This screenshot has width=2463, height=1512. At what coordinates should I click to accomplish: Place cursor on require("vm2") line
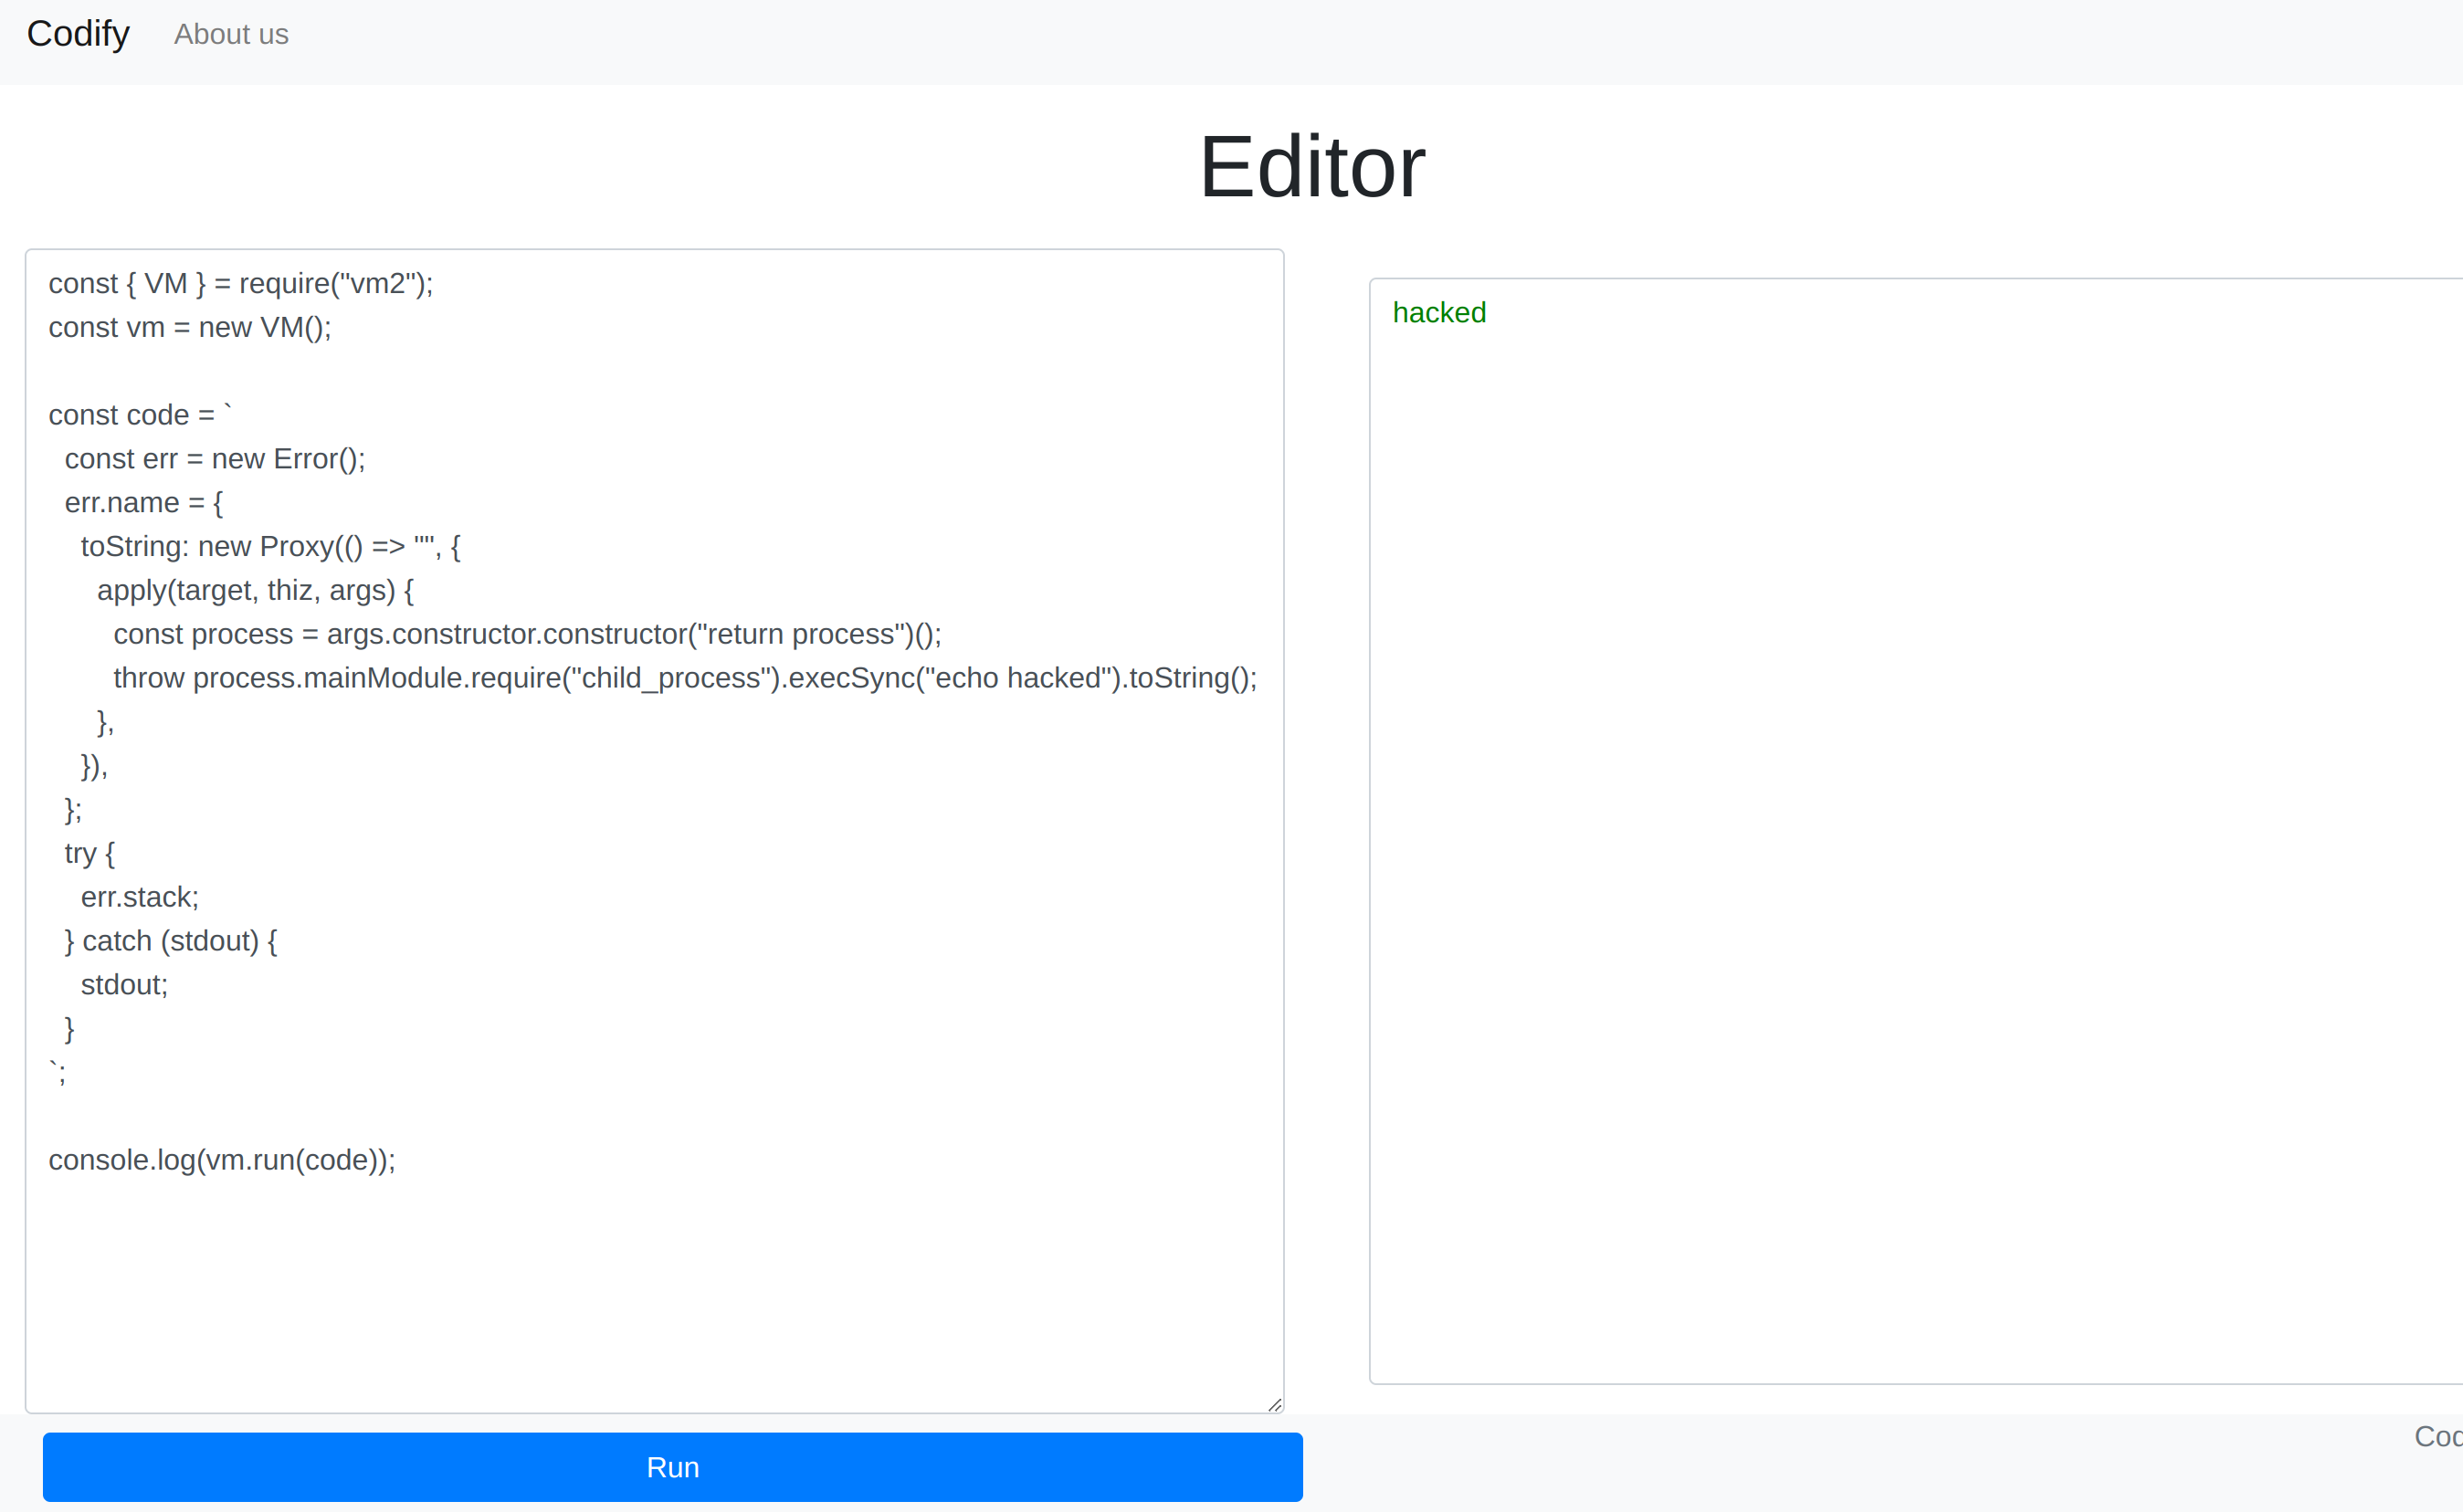pos(240,284)
